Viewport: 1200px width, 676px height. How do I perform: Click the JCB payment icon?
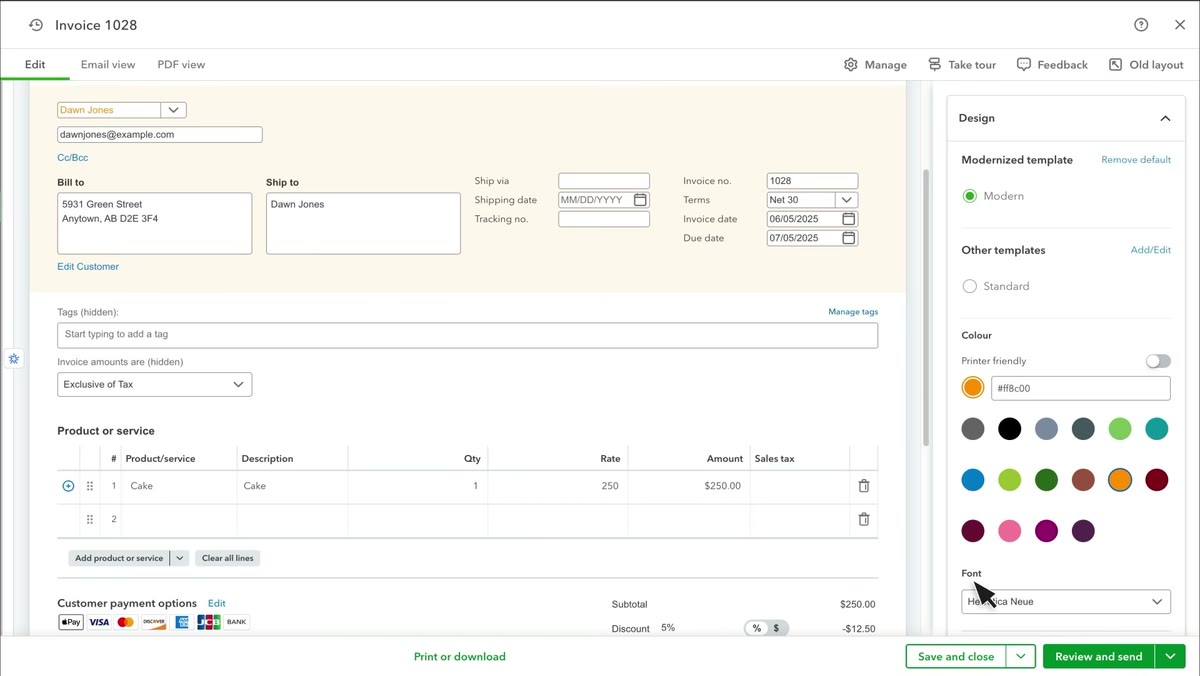pyautogui.click(x=208, y=622)
